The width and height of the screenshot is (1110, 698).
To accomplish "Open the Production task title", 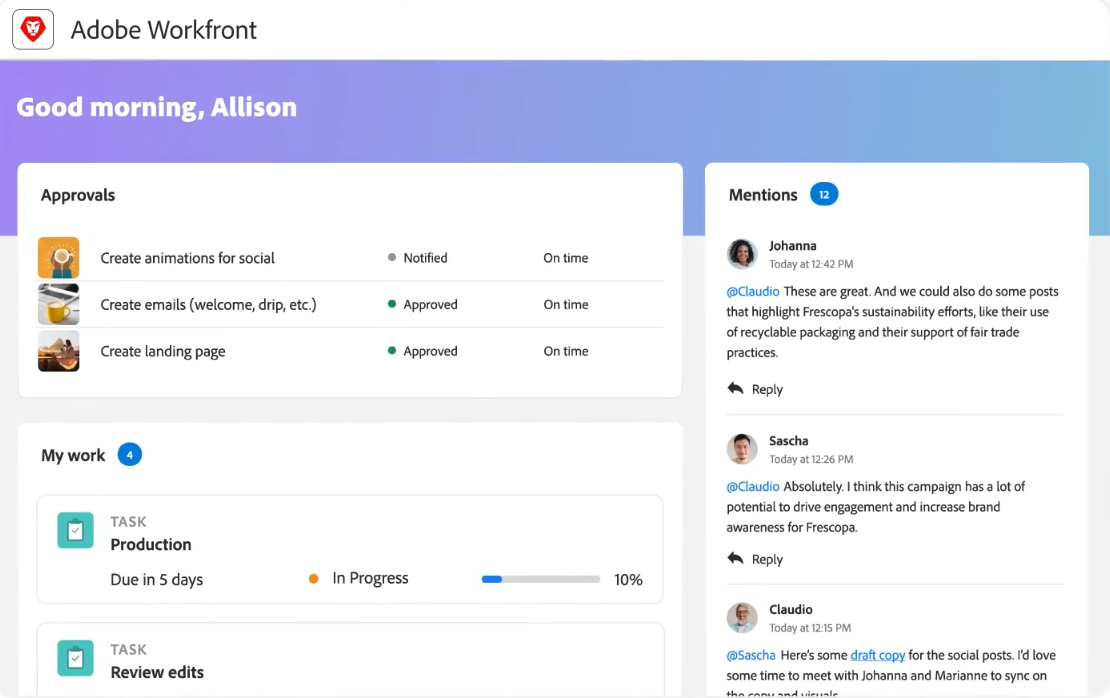I will pos(151,544).
